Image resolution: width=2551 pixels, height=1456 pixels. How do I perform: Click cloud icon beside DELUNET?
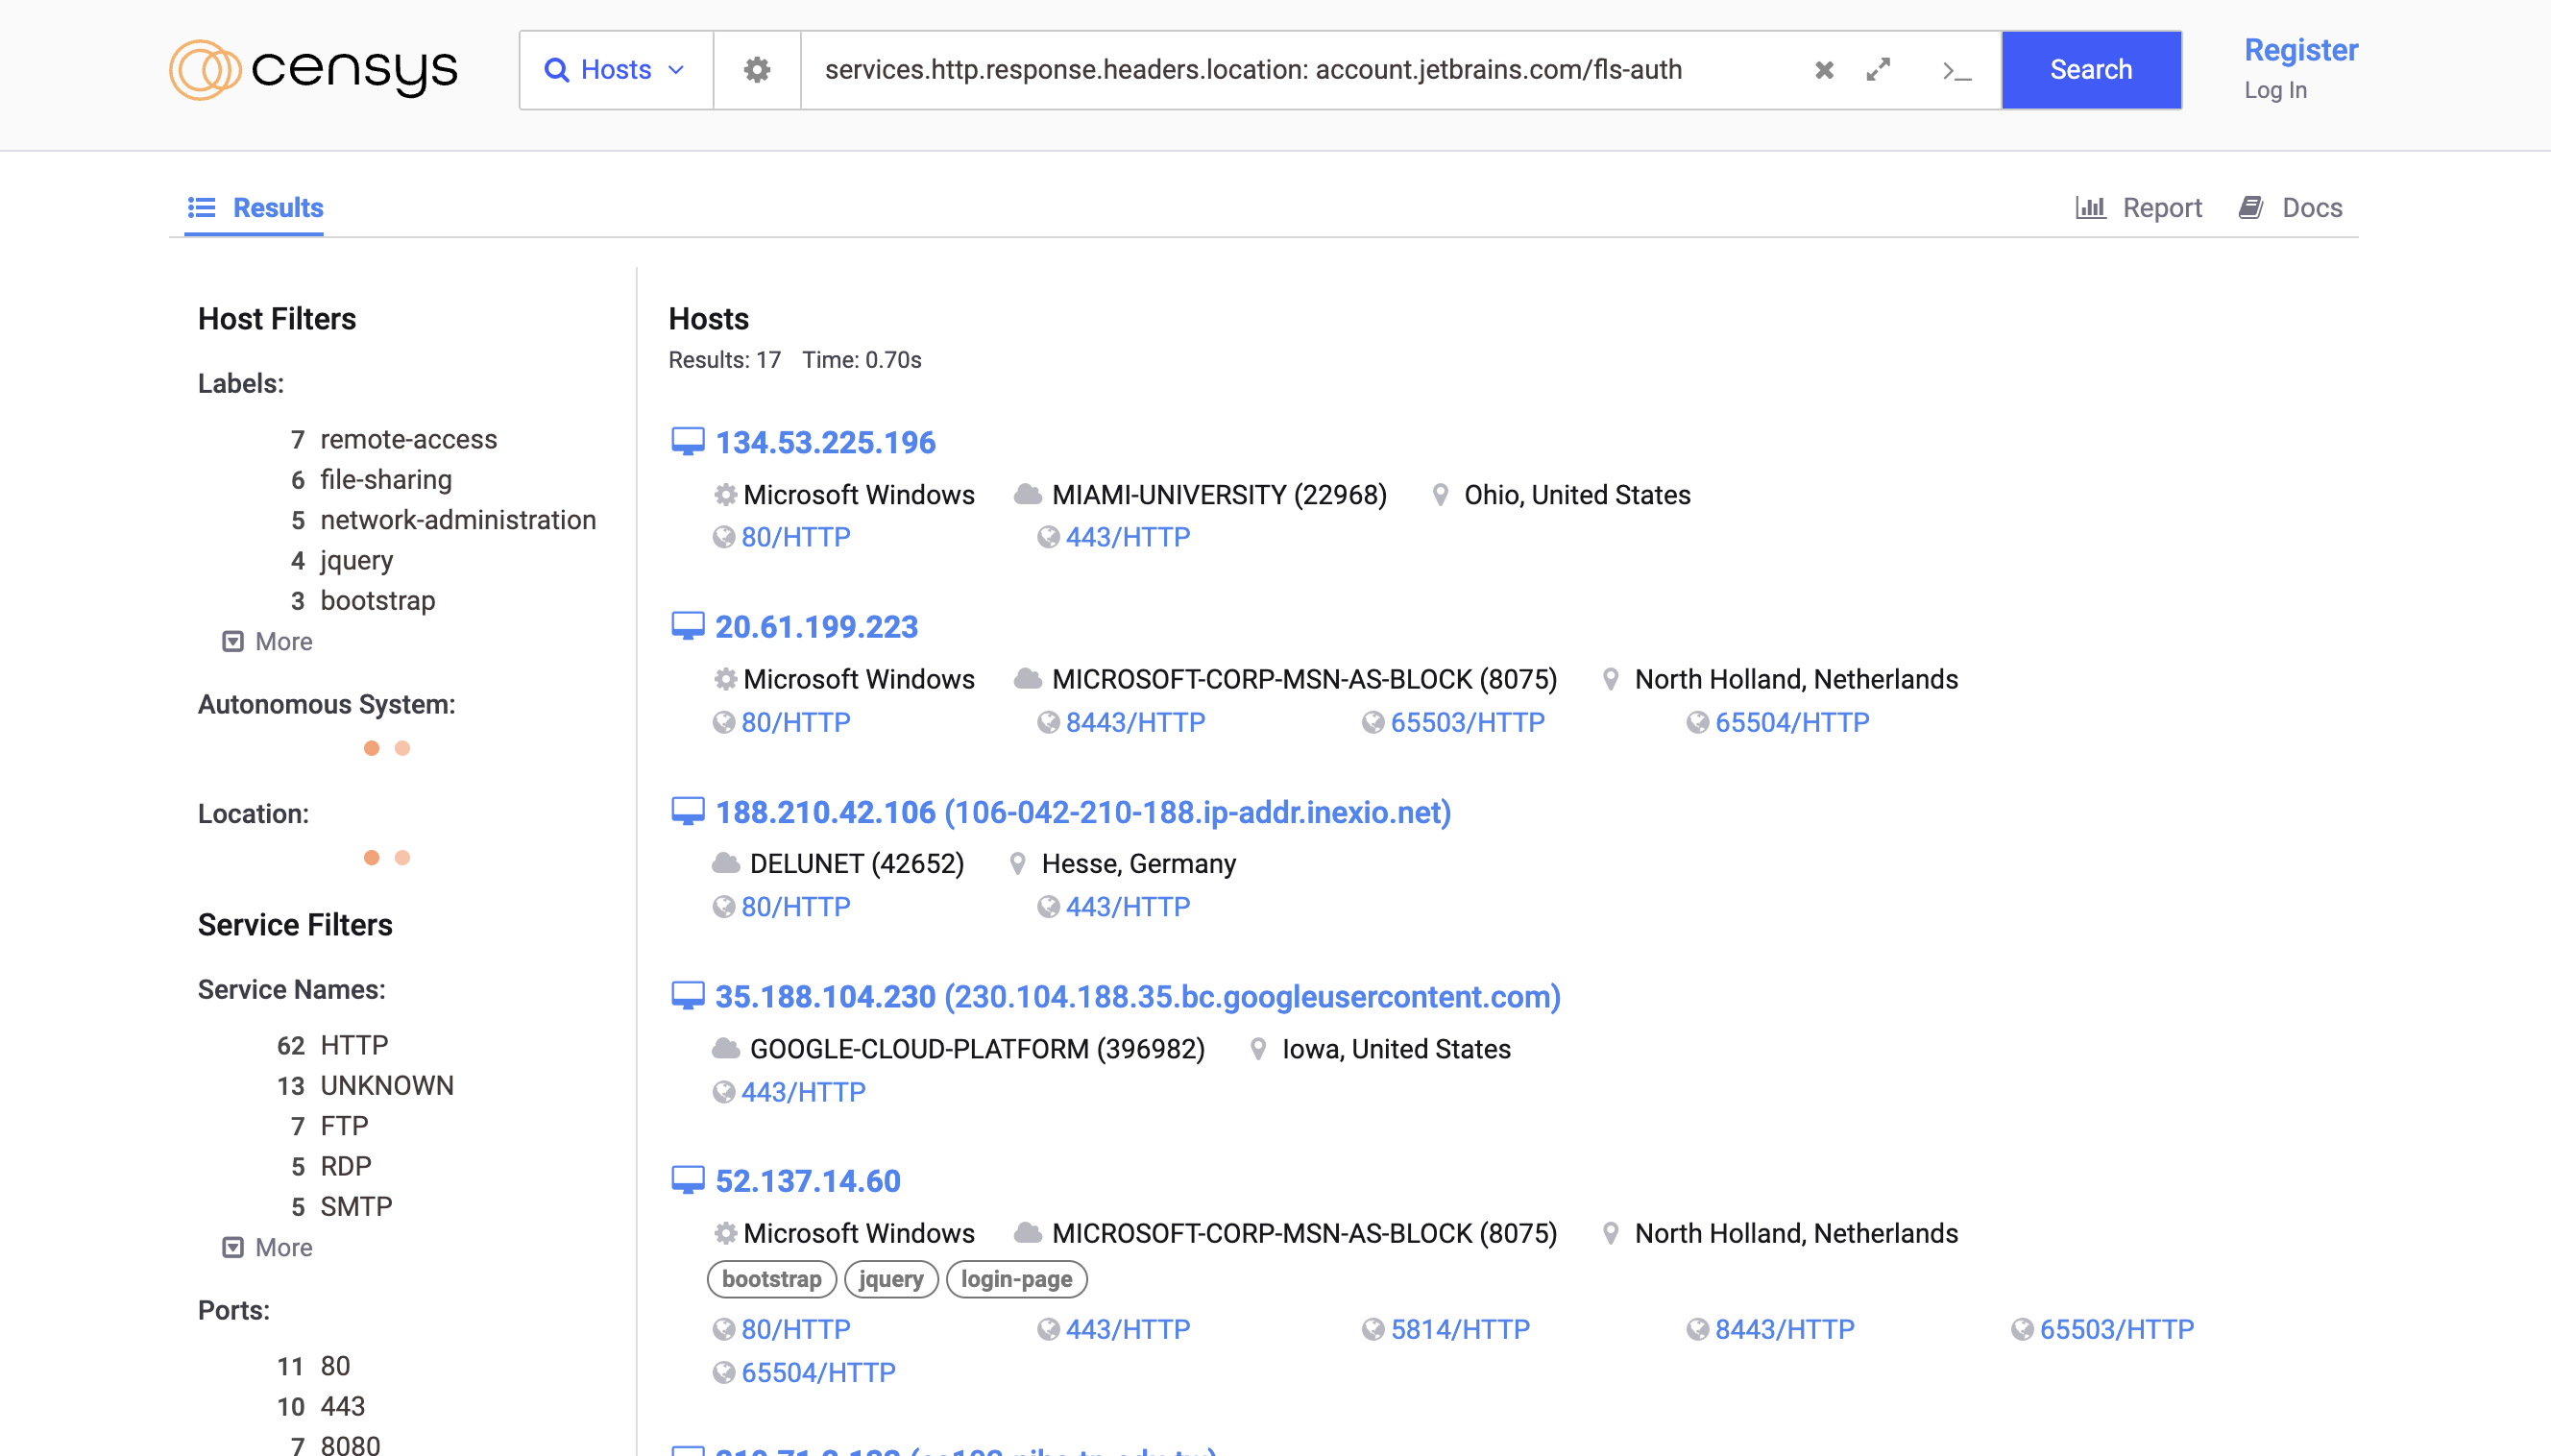tap(726, 864)
